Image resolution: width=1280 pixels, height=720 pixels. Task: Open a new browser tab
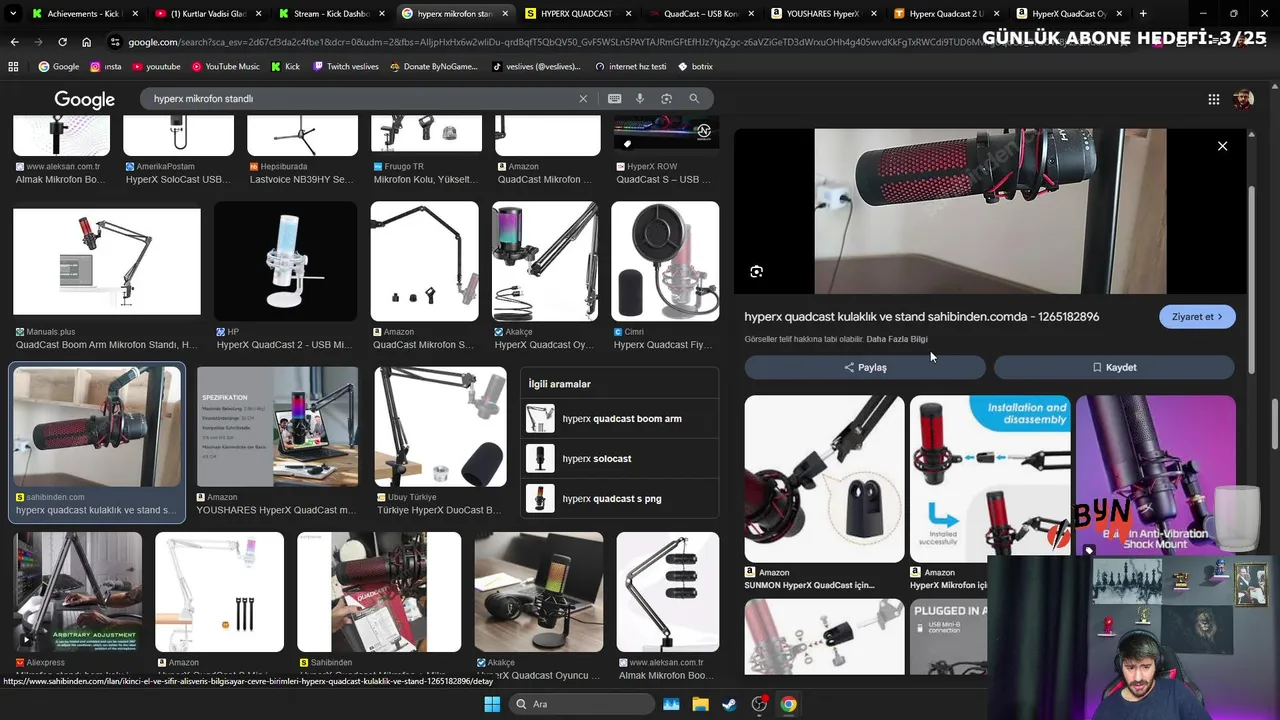1143,13
